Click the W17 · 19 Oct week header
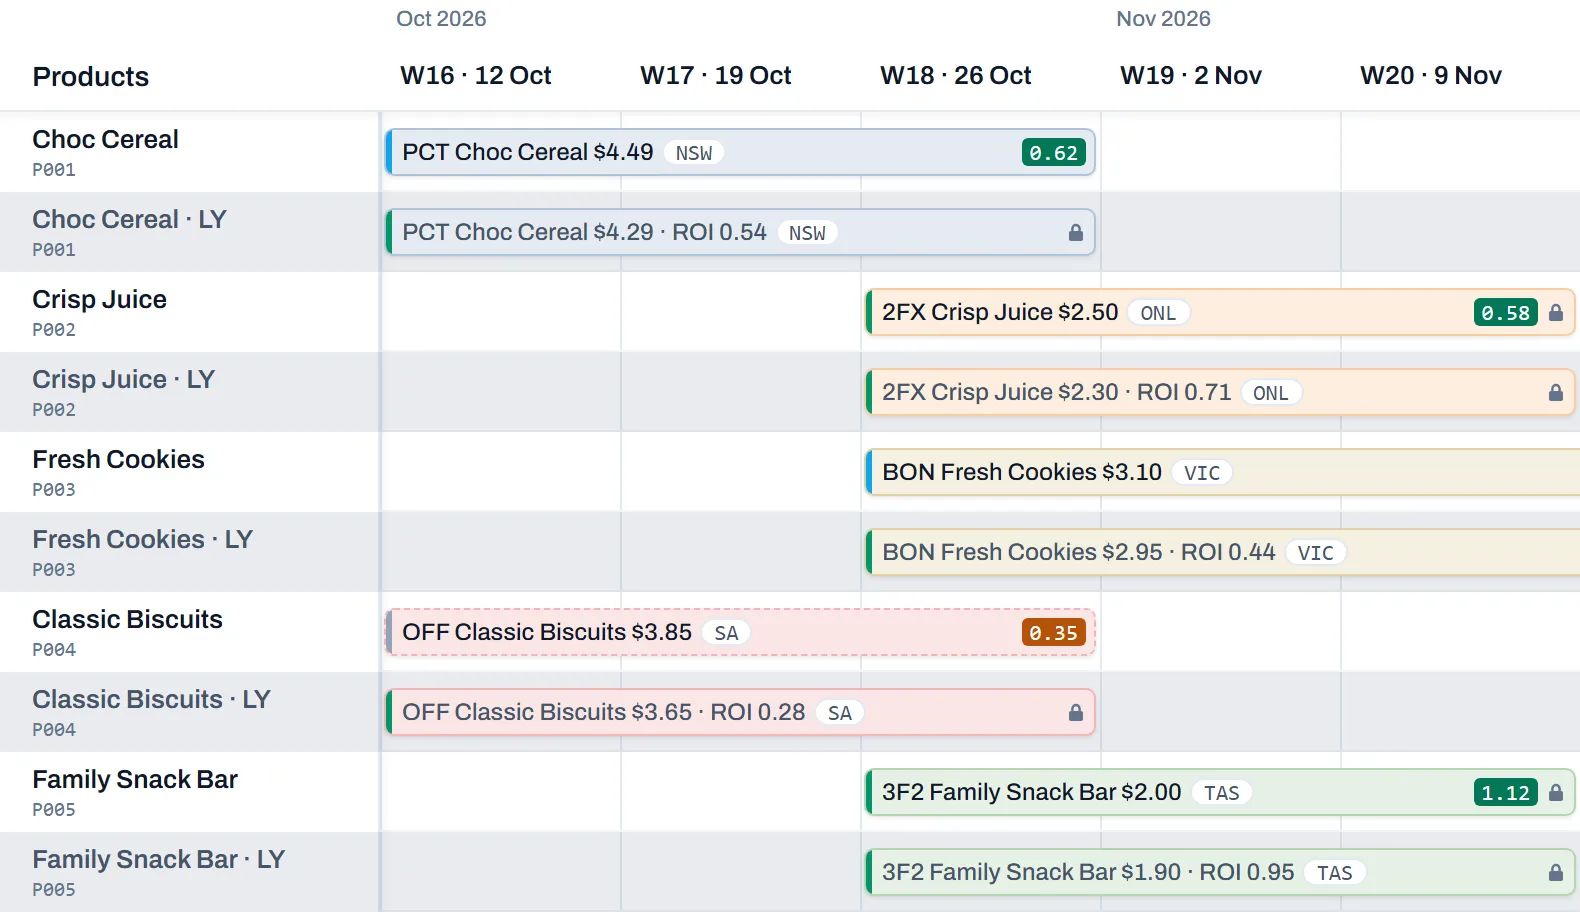This screenshot has width=1580, height=912. click(716, 75)
